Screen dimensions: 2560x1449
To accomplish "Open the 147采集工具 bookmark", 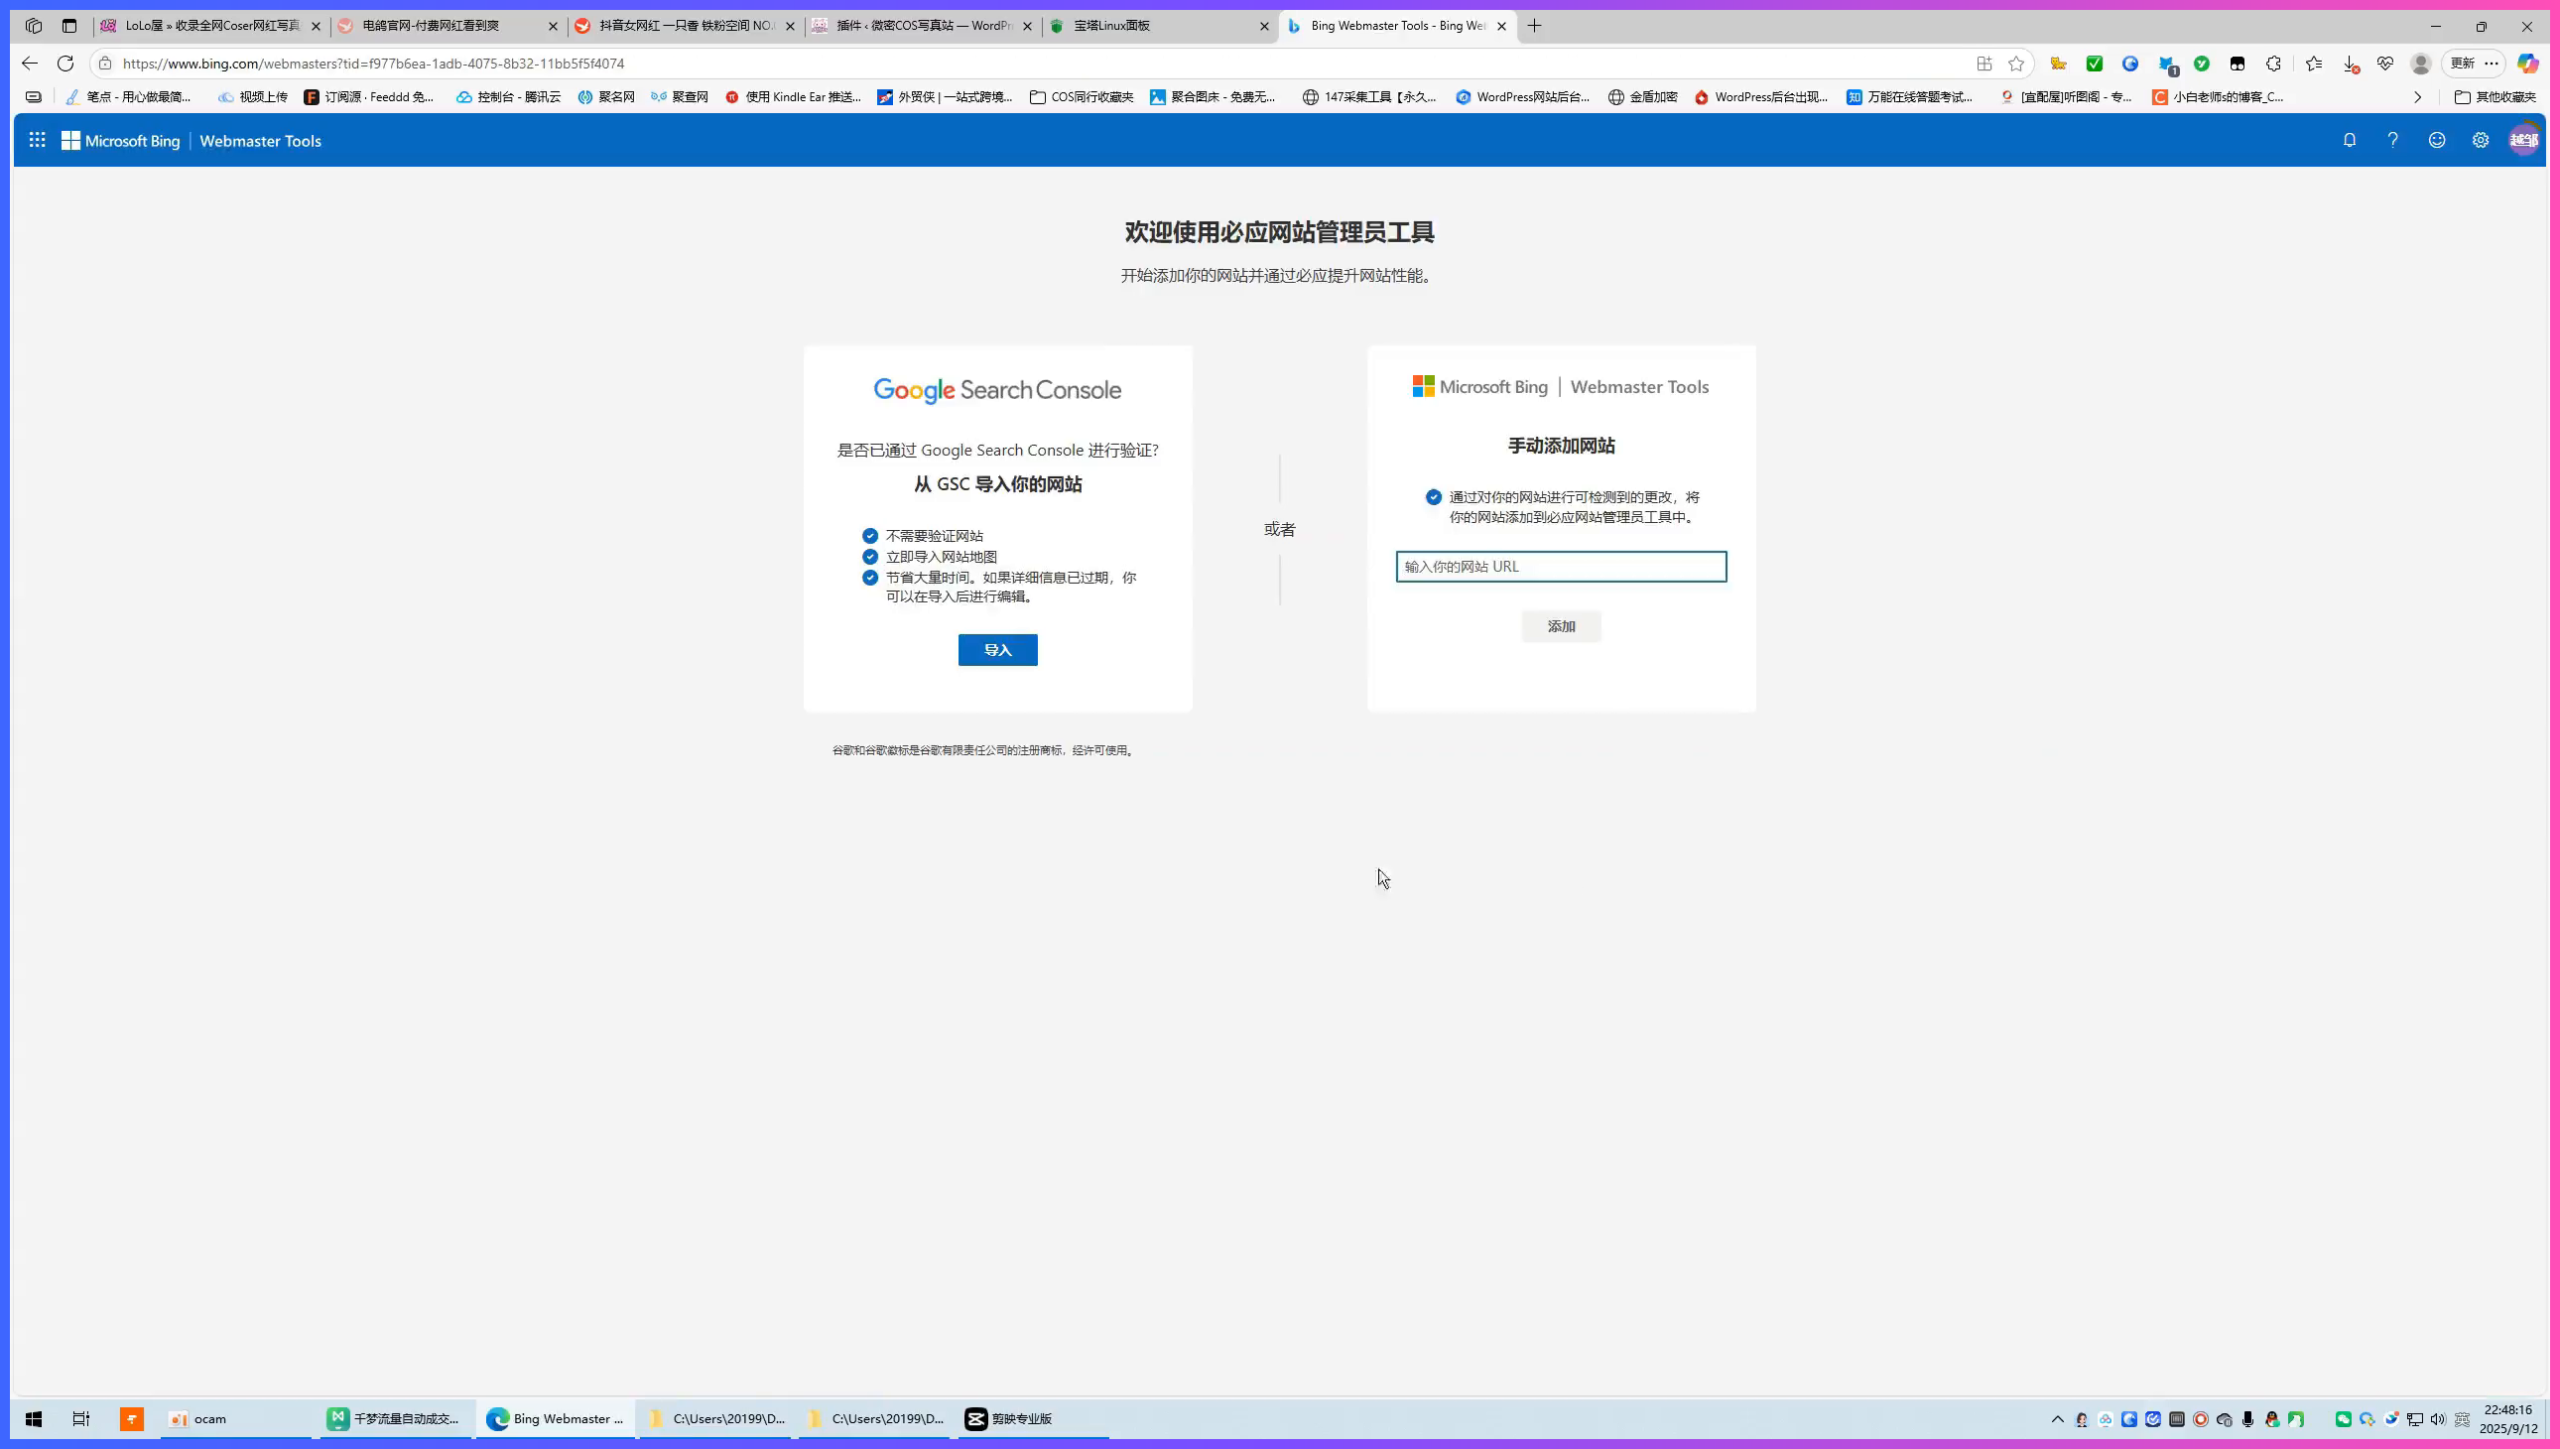I will click(1369, 97).
